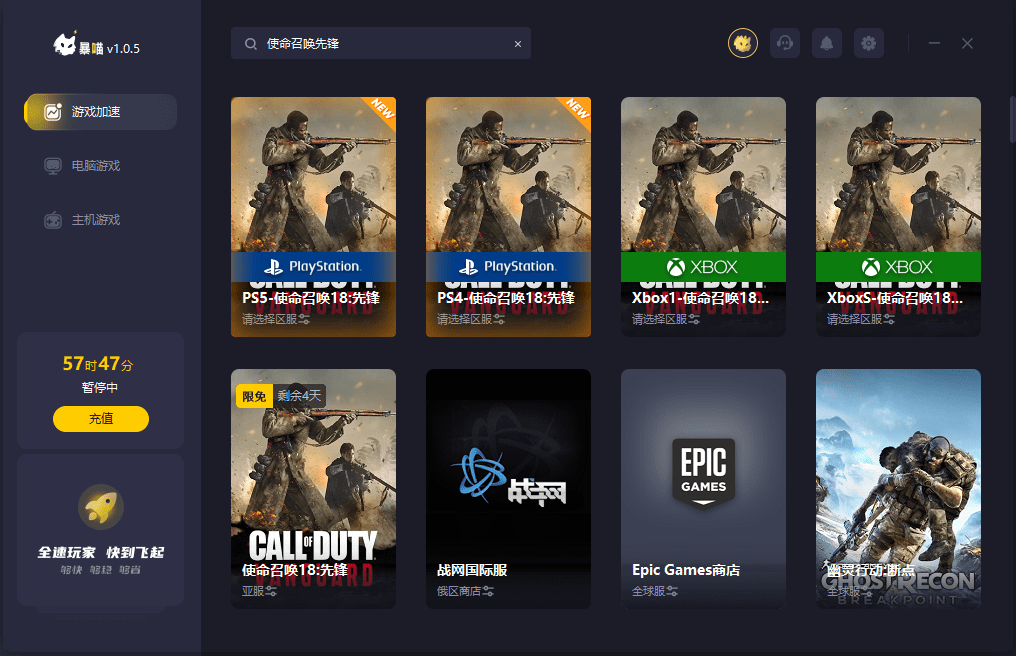Open 亚服 region selector for 使命召唤18:先锋

coord(260,591)
